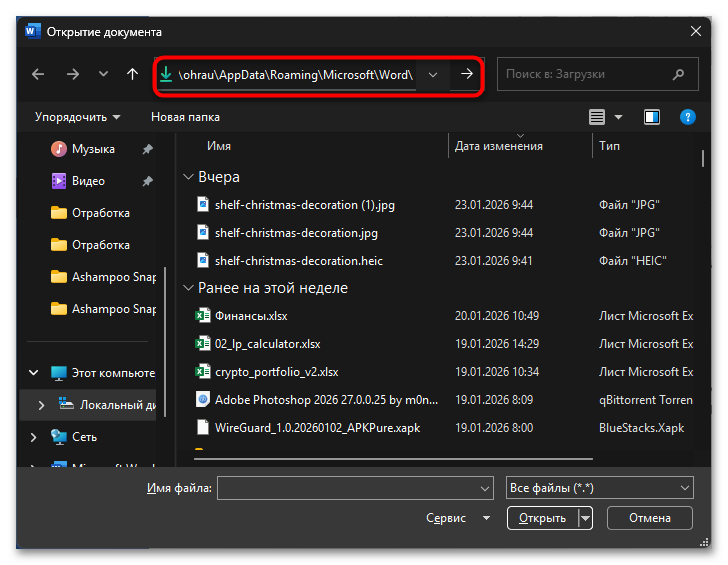
Task: Select the Музыка folder in sidebar
Action: click(93, 149)
